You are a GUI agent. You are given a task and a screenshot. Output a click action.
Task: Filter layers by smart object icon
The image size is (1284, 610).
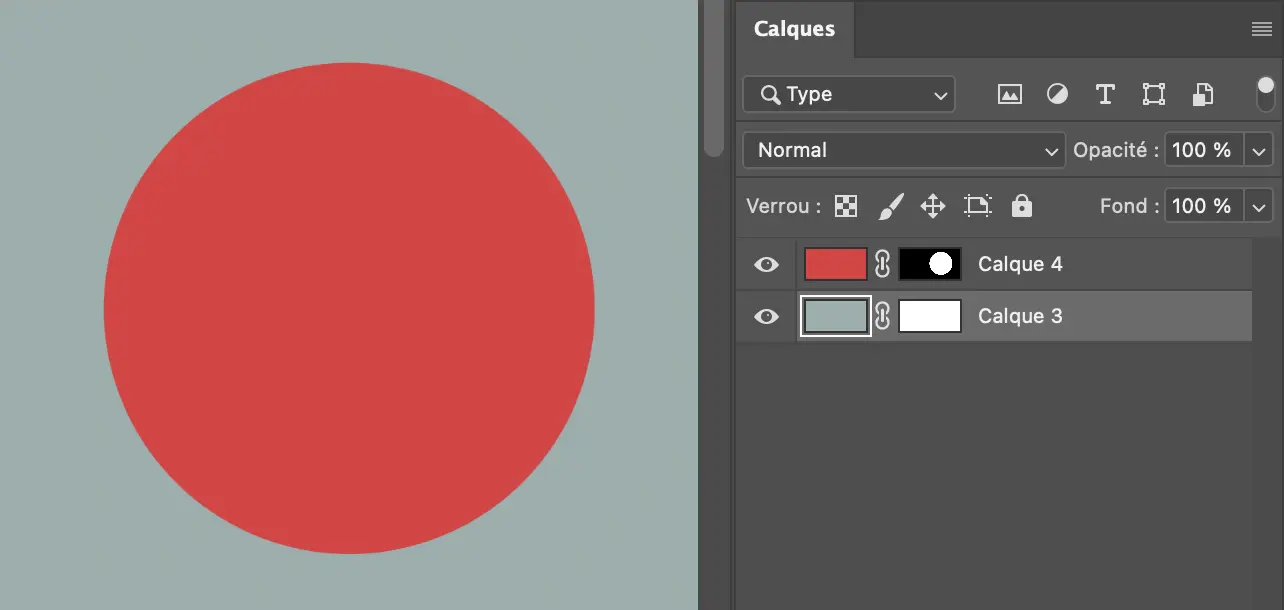1202,94
